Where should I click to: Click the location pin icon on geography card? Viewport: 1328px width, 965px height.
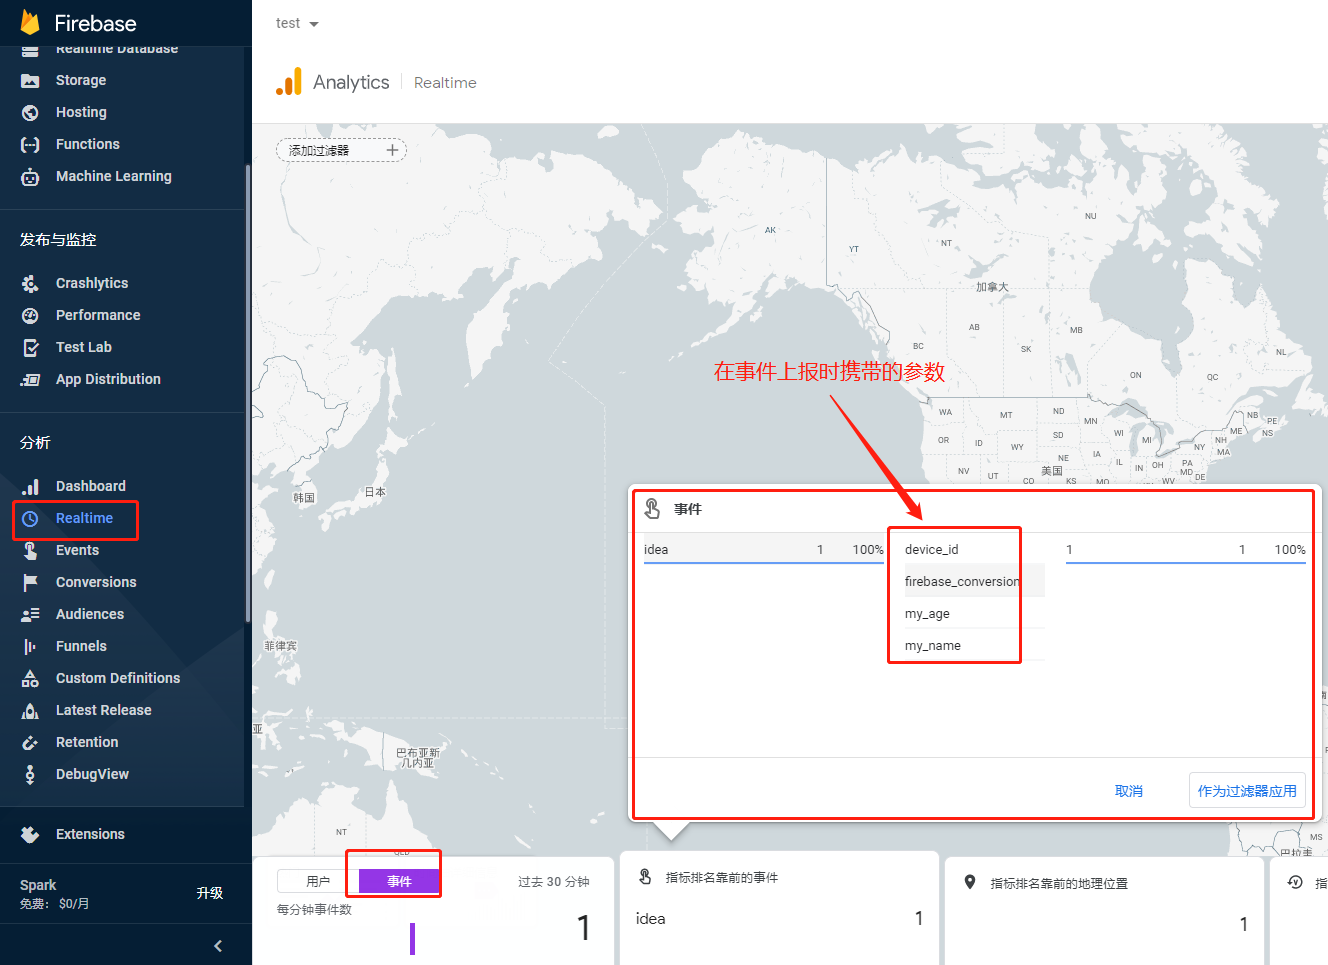pos(969,882)
